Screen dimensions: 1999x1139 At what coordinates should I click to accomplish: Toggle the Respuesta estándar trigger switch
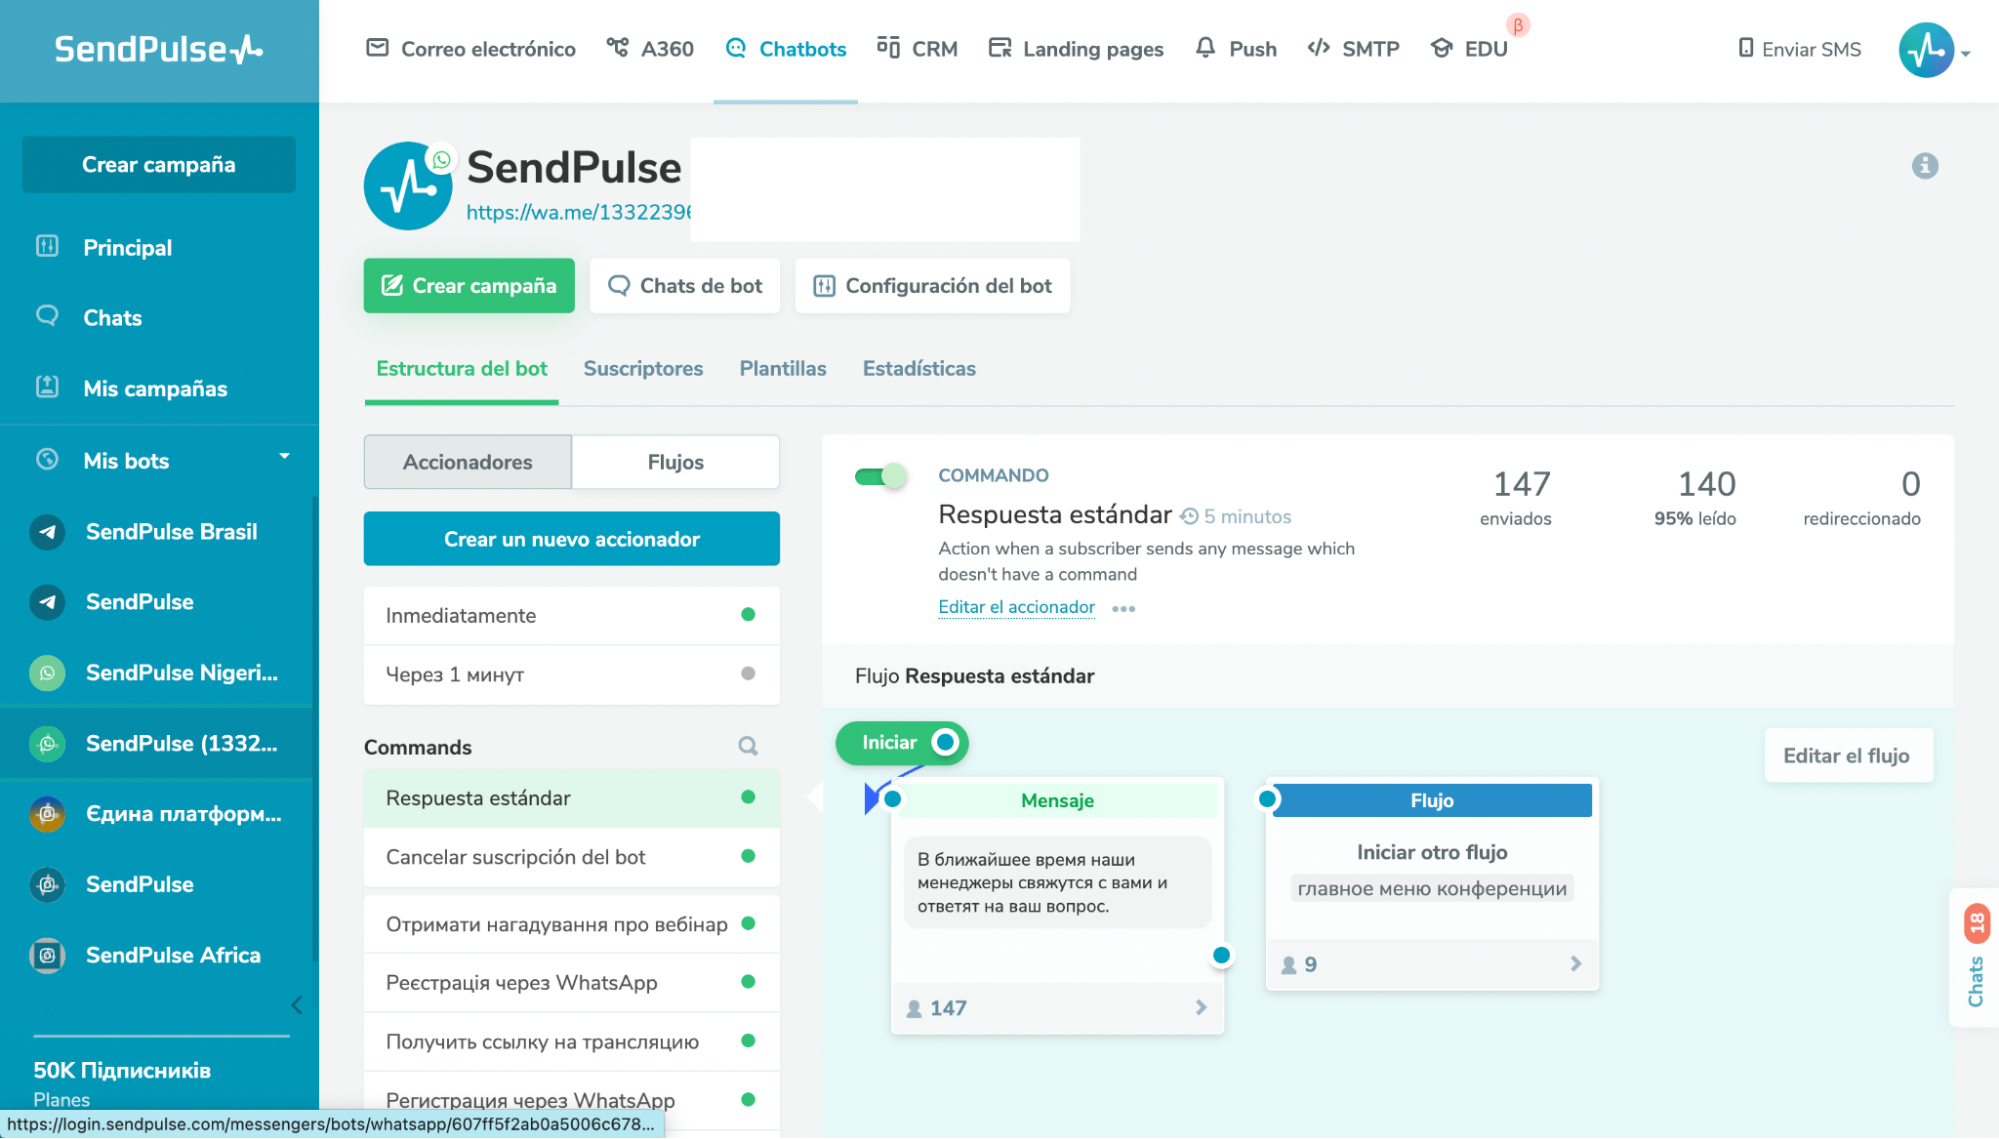(x=881, y=477)
